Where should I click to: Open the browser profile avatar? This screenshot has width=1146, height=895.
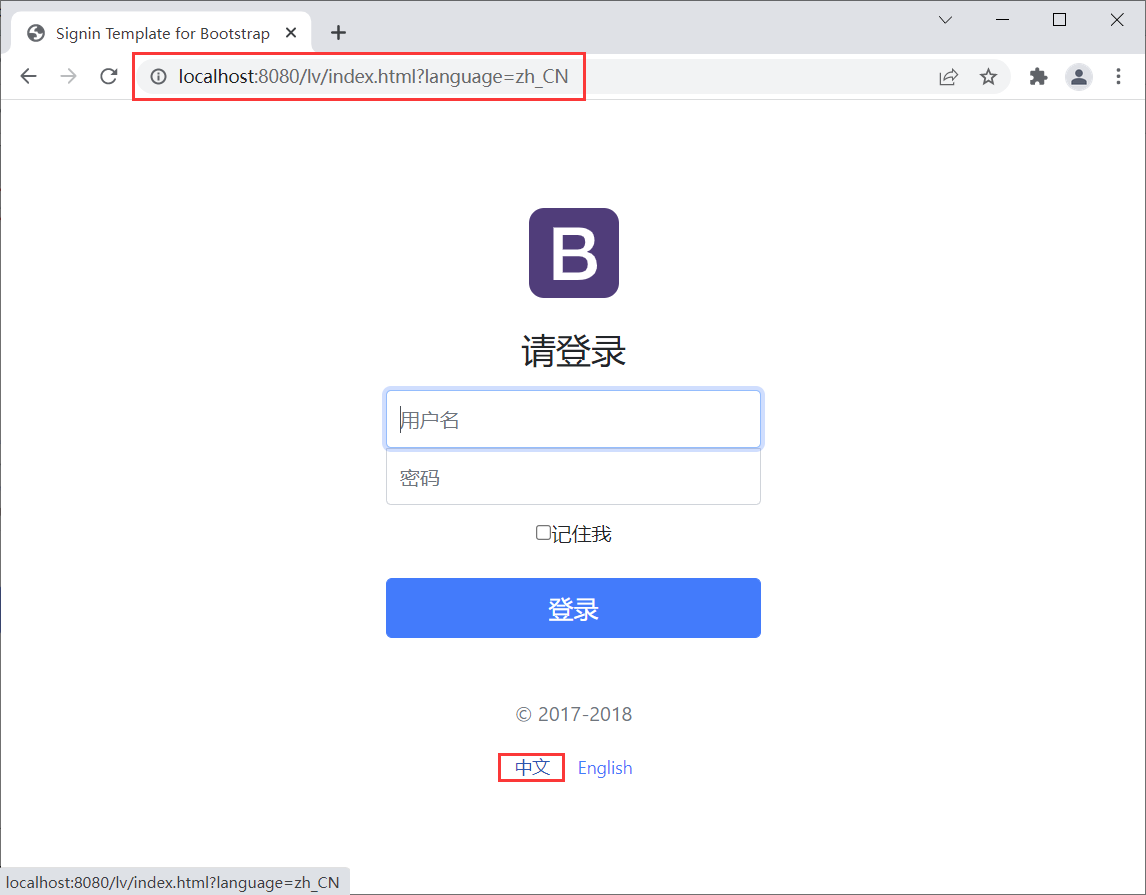(x=1079, y=77)
